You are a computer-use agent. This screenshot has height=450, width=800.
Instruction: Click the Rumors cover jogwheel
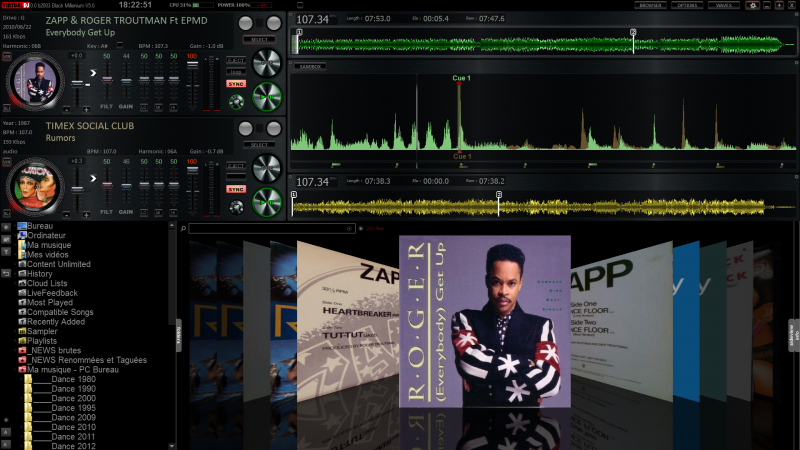tap(35, 187)
